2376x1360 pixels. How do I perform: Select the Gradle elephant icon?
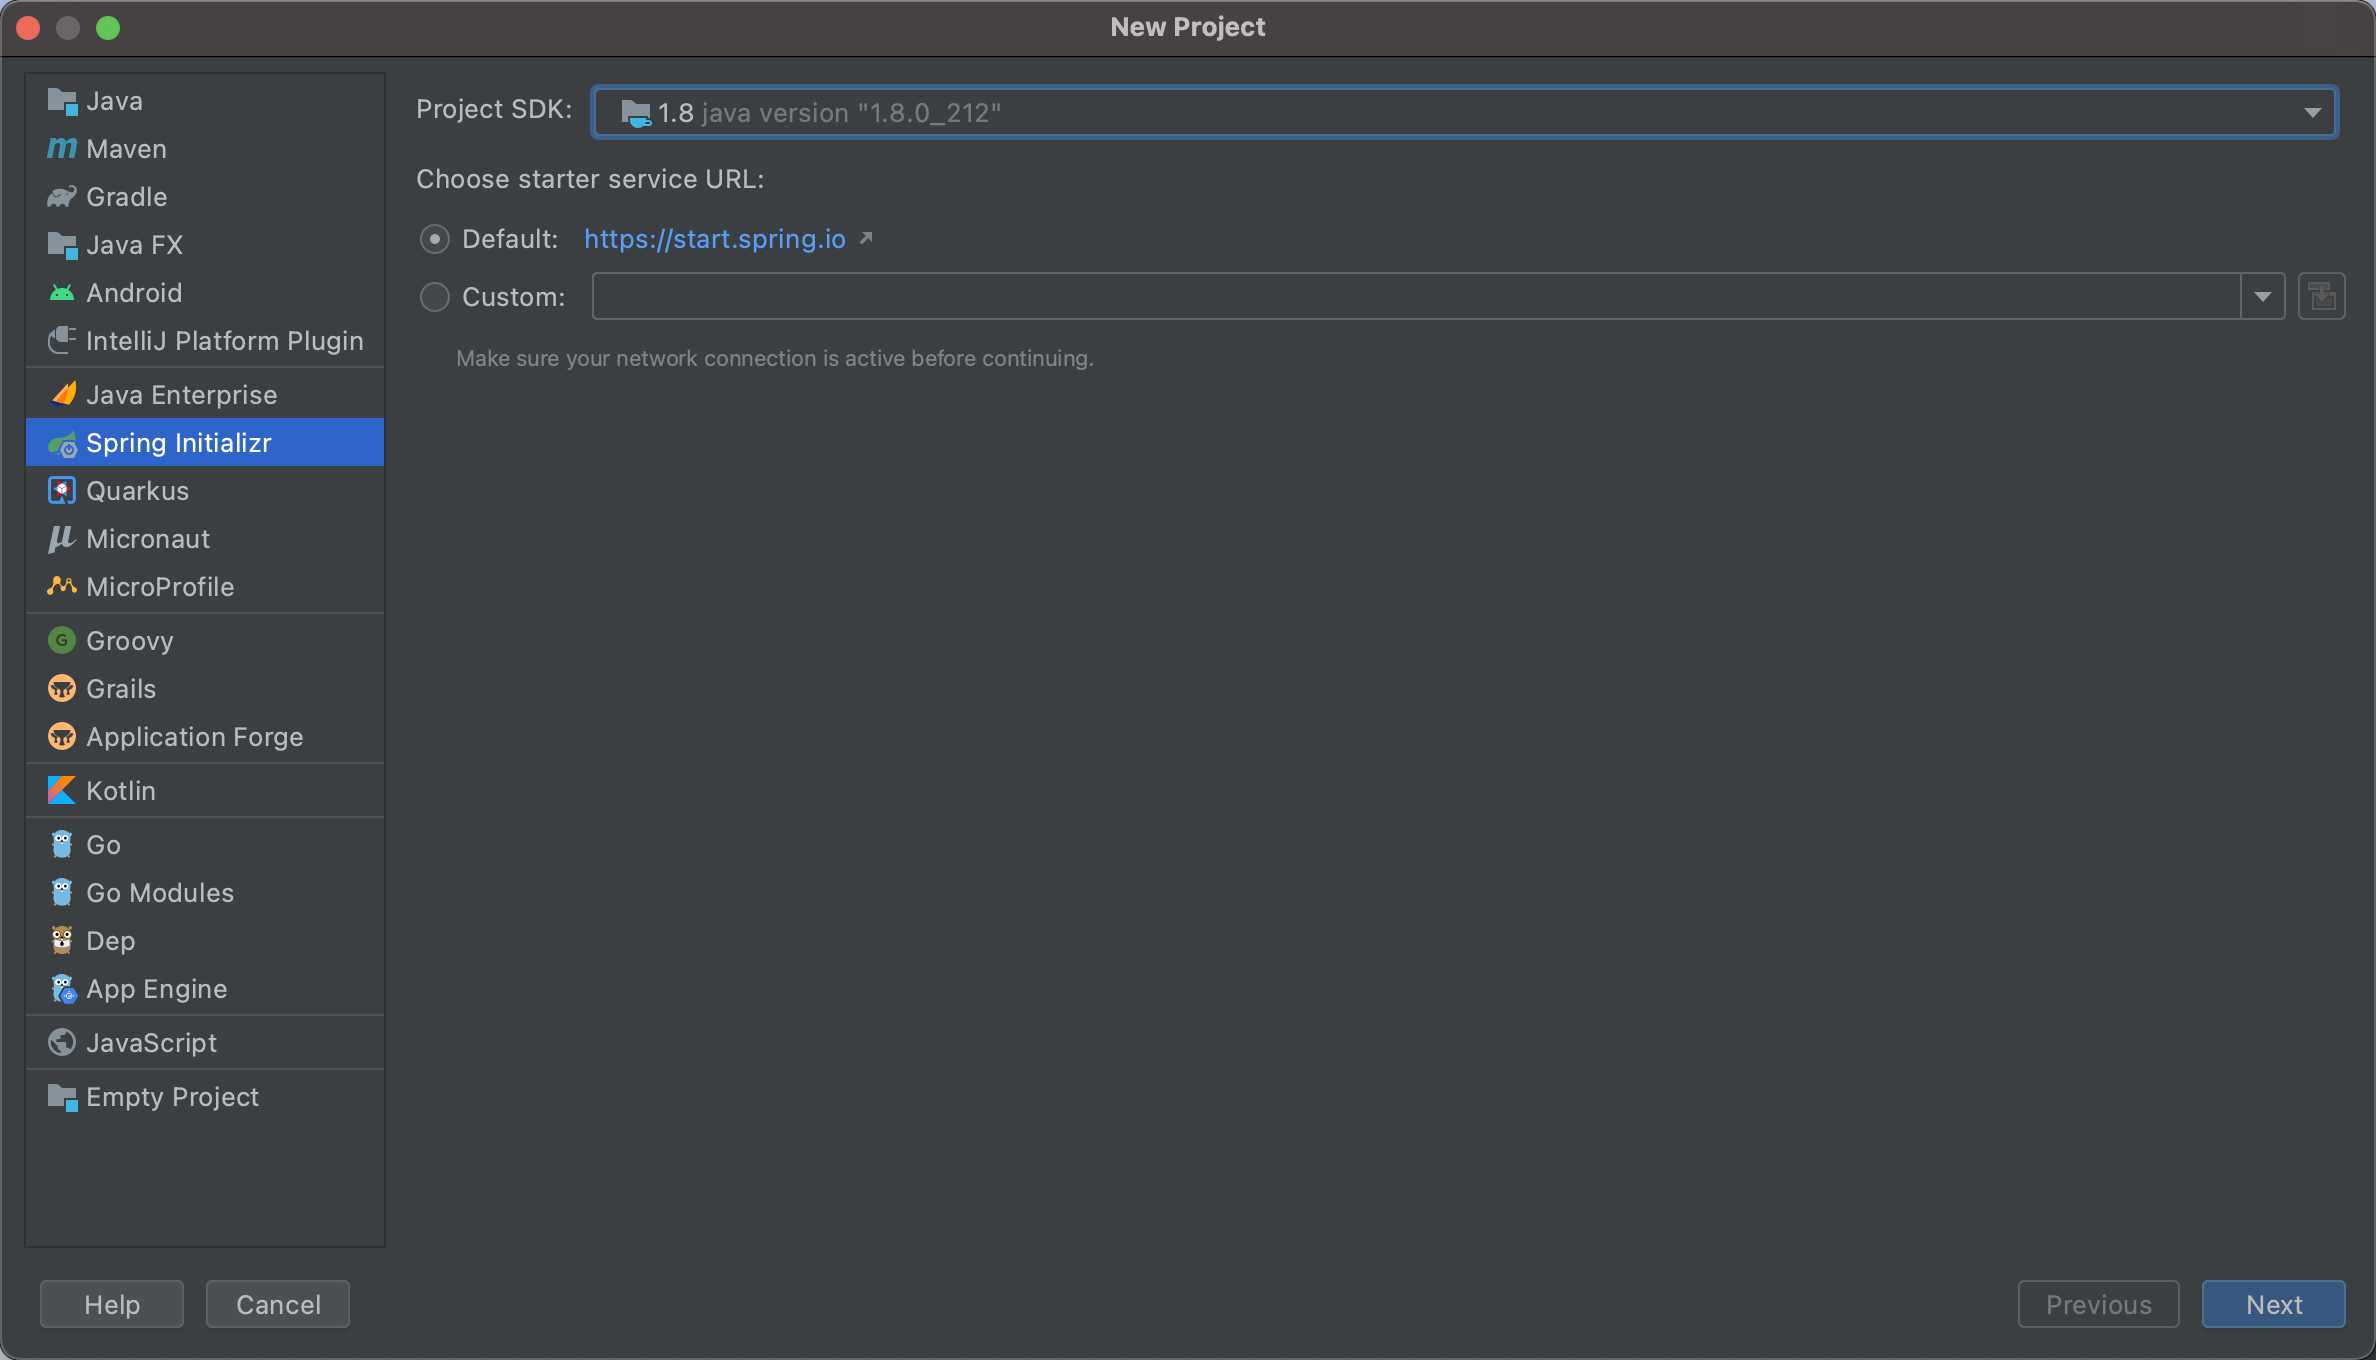pos(61,197)
